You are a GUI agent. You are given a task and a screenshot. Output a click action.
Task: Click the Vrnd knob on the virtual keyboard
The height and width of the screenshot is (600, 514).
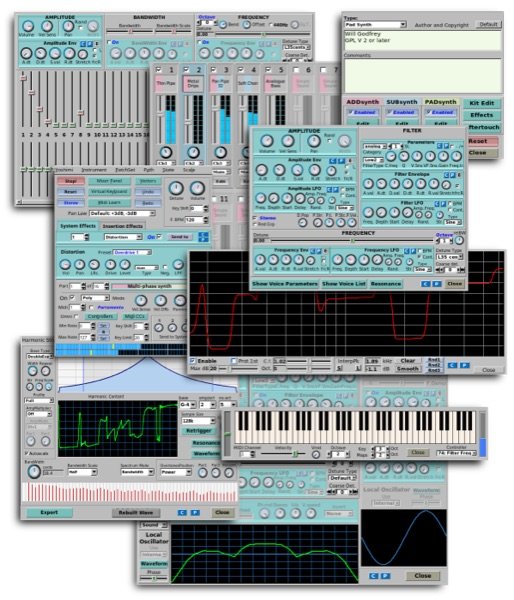[x=316, y=454]
